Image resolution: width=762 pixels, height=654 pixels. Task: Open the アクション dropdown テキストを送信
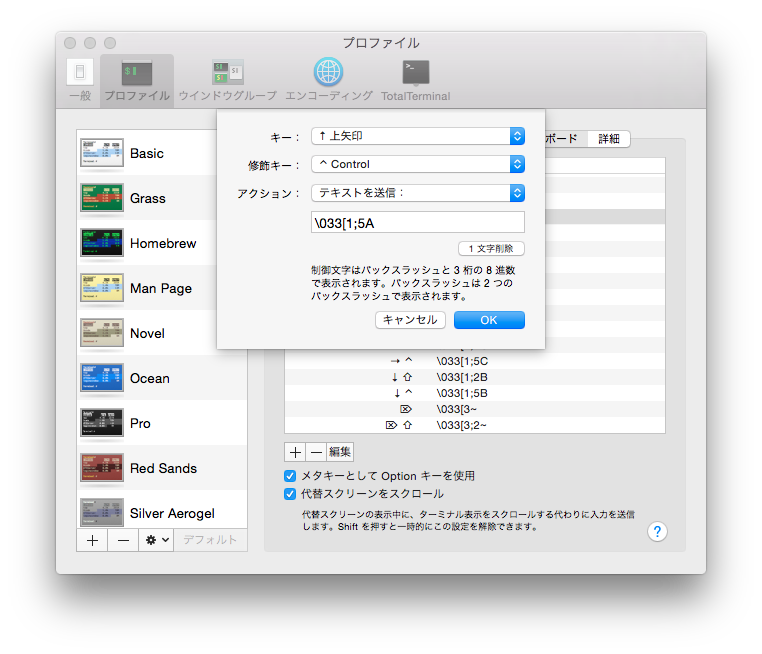pos(418,193)
